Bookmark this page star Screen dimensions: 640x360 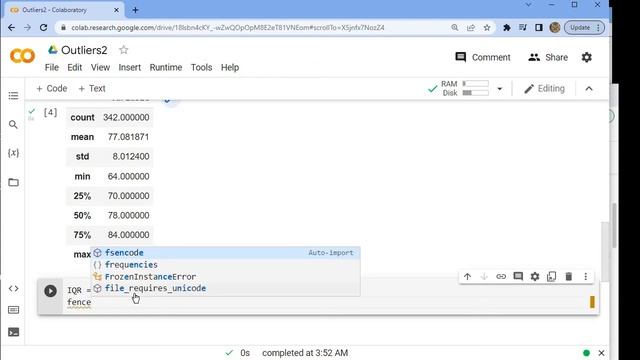coord(487,28)
